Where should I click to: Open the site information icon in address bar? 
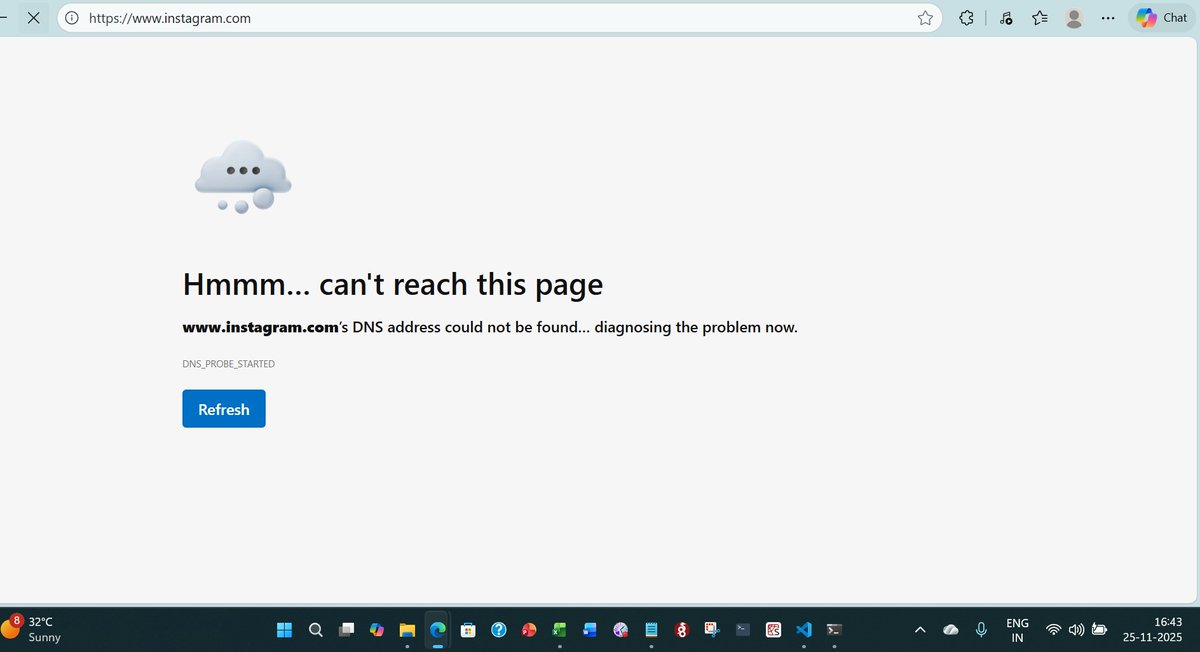pos(71,18)
